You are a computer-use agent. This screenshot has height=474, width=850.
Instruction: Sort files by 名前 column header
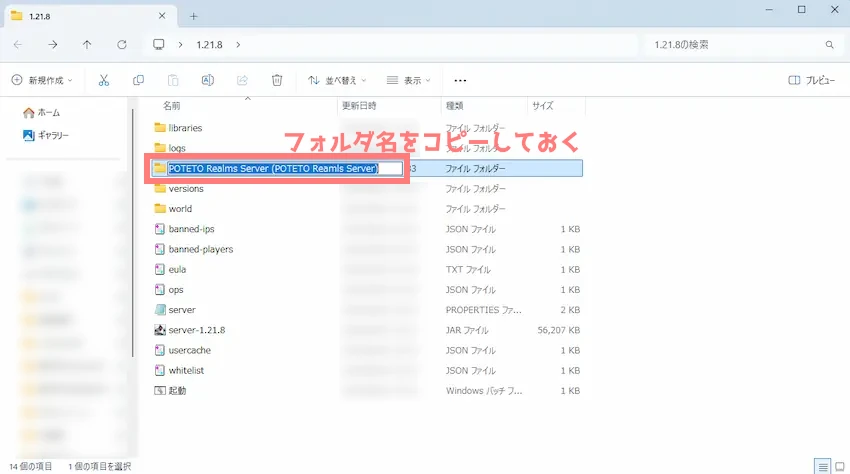click(x=172, y=105)
